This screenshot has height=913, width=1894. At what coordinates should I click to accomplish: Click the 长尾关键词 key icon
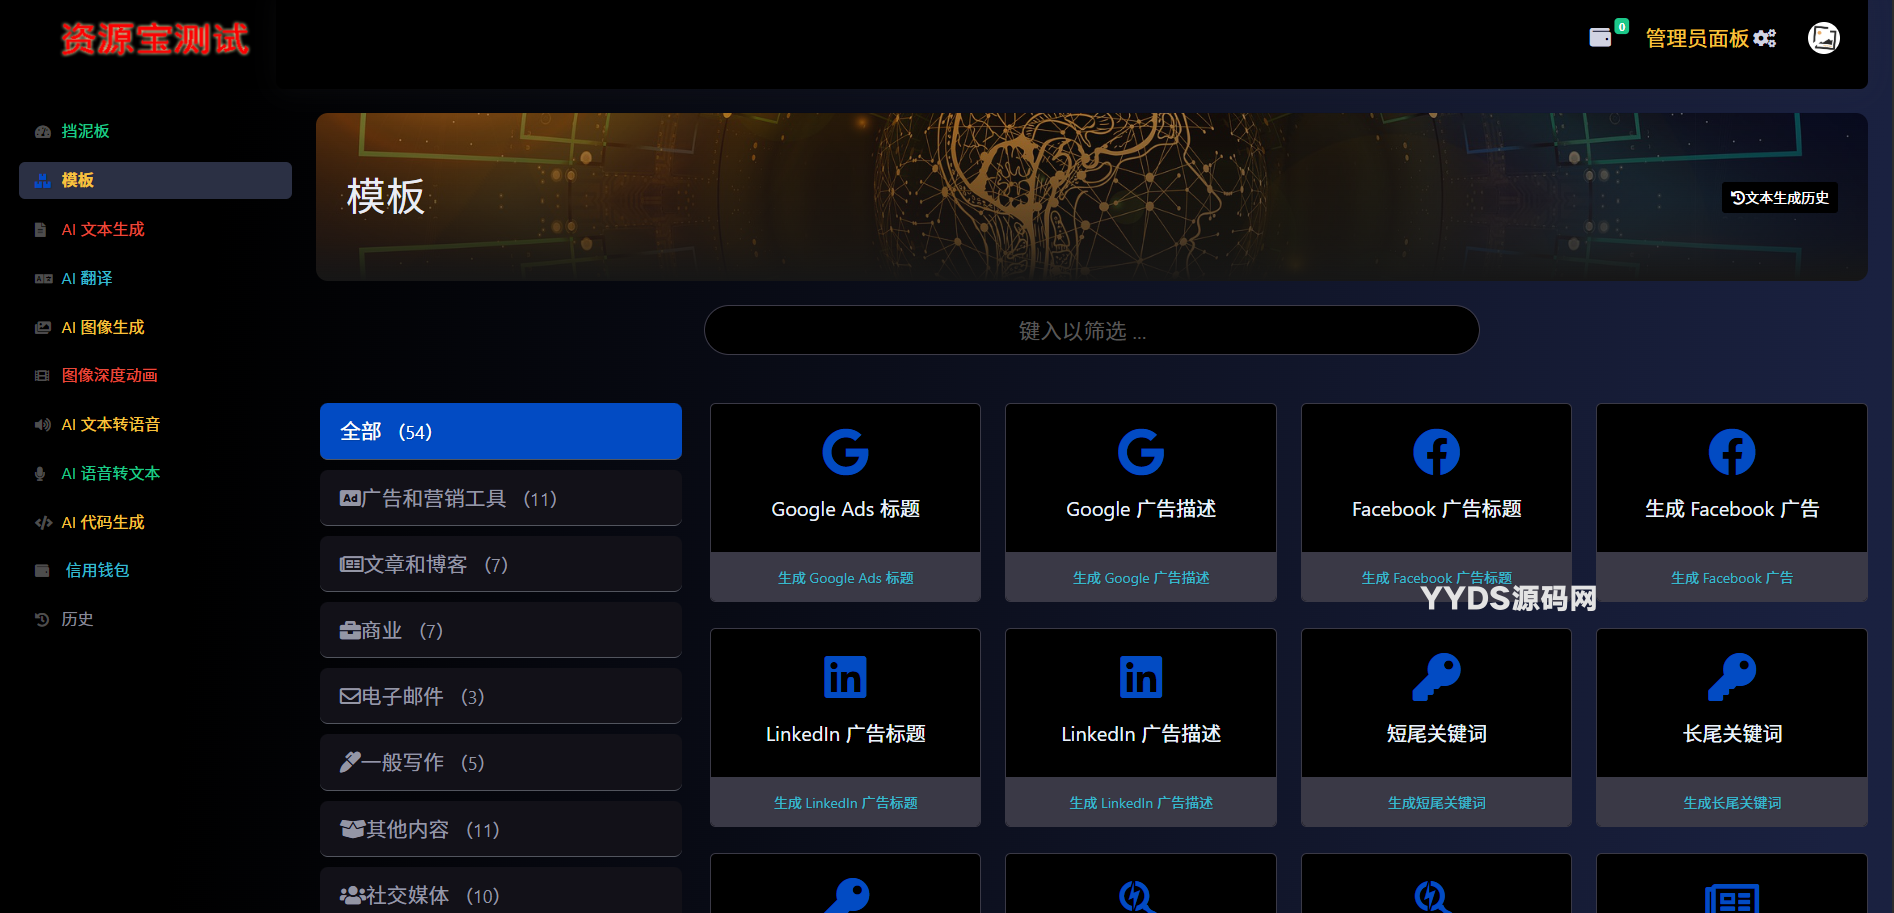point(1732,677)
